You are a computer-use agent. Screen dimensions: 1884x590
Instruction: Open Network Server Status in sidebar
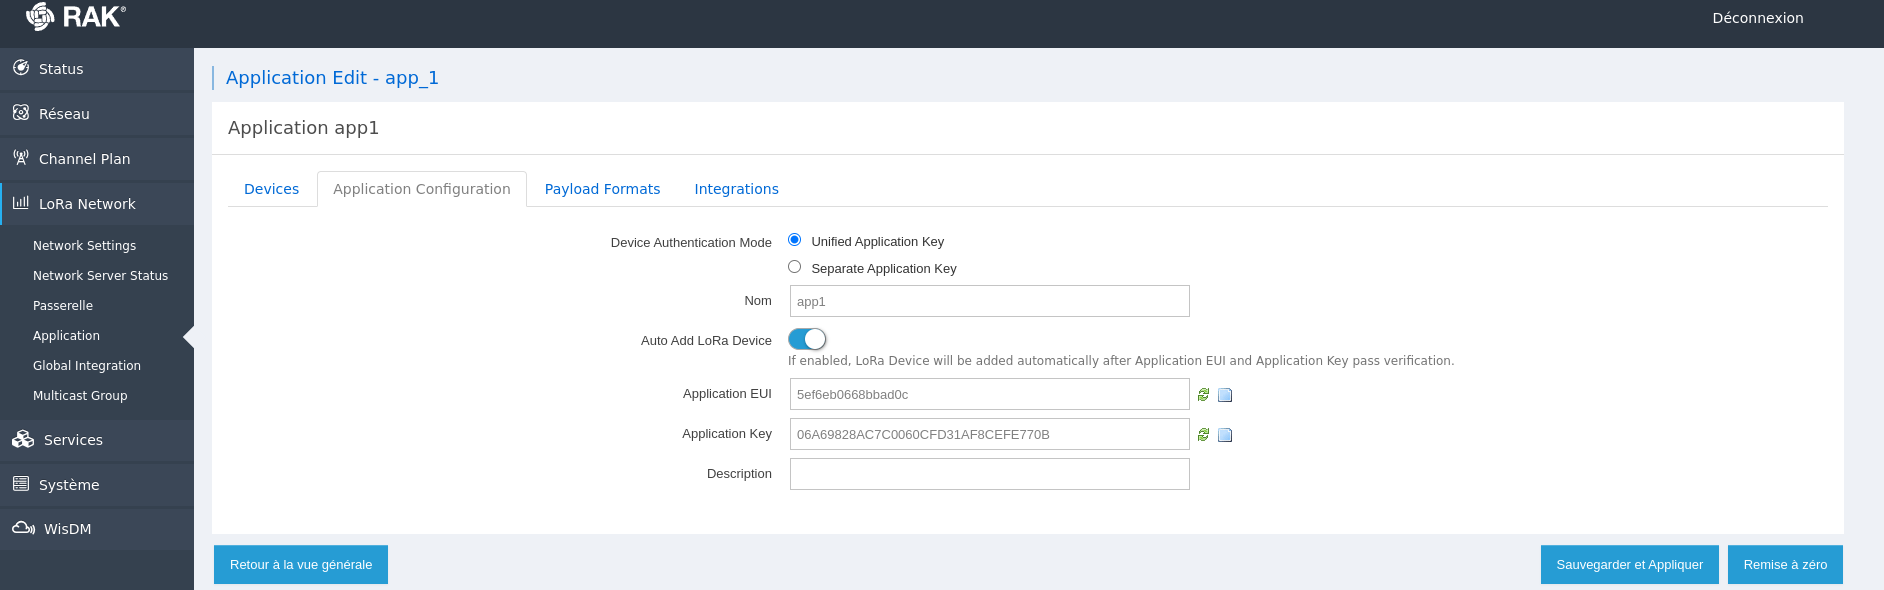coord(100,276)
